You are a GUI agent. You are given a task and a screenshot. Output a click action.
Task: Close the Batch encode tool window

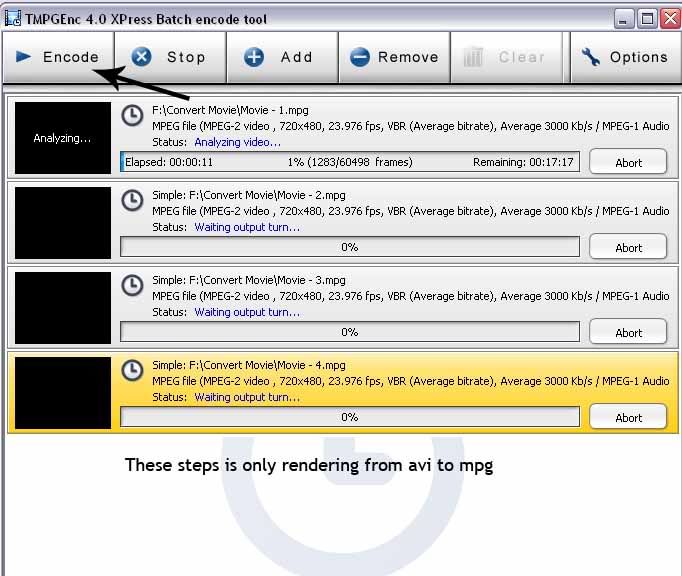(x=670, y=19)
